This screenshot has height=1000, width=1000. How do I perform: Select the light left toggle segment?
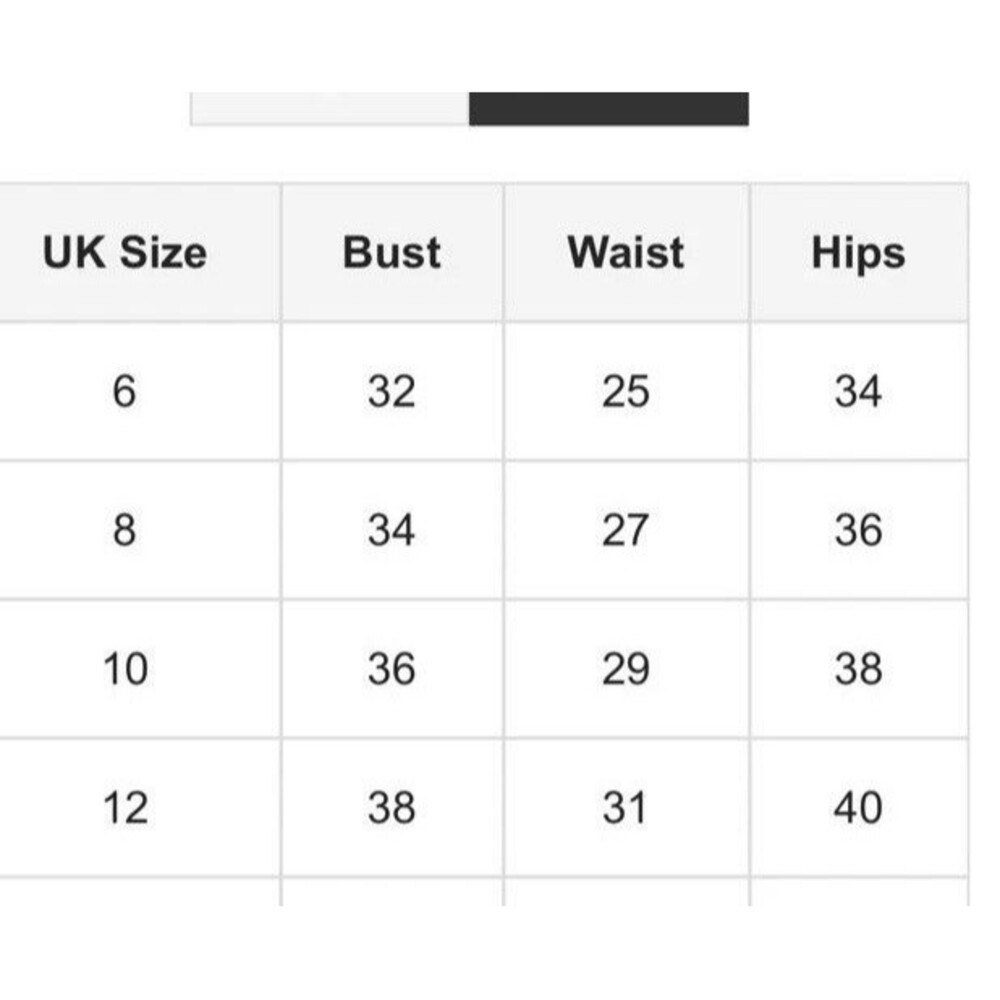coord(330,109)
